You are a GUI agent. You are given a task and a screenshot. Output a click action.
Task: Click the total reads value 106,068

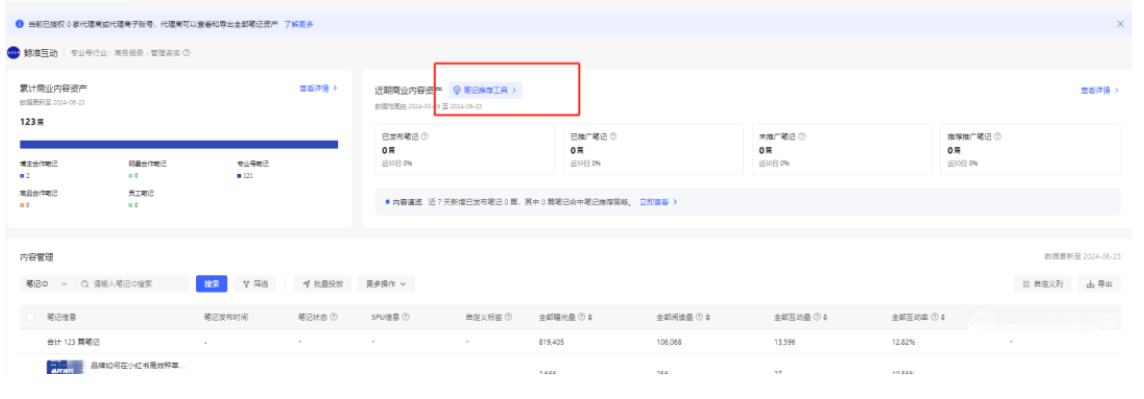[669, 341]
